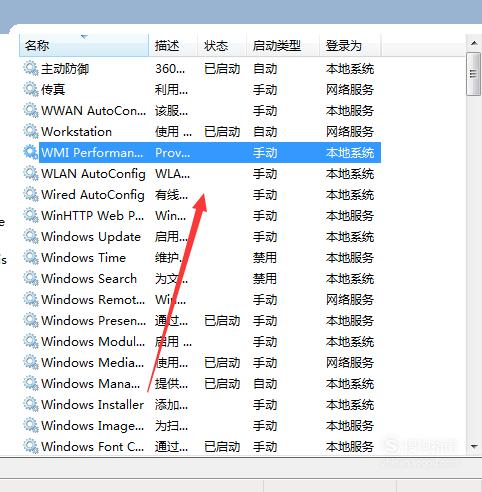Click gear icon of Workstation service

31,132
